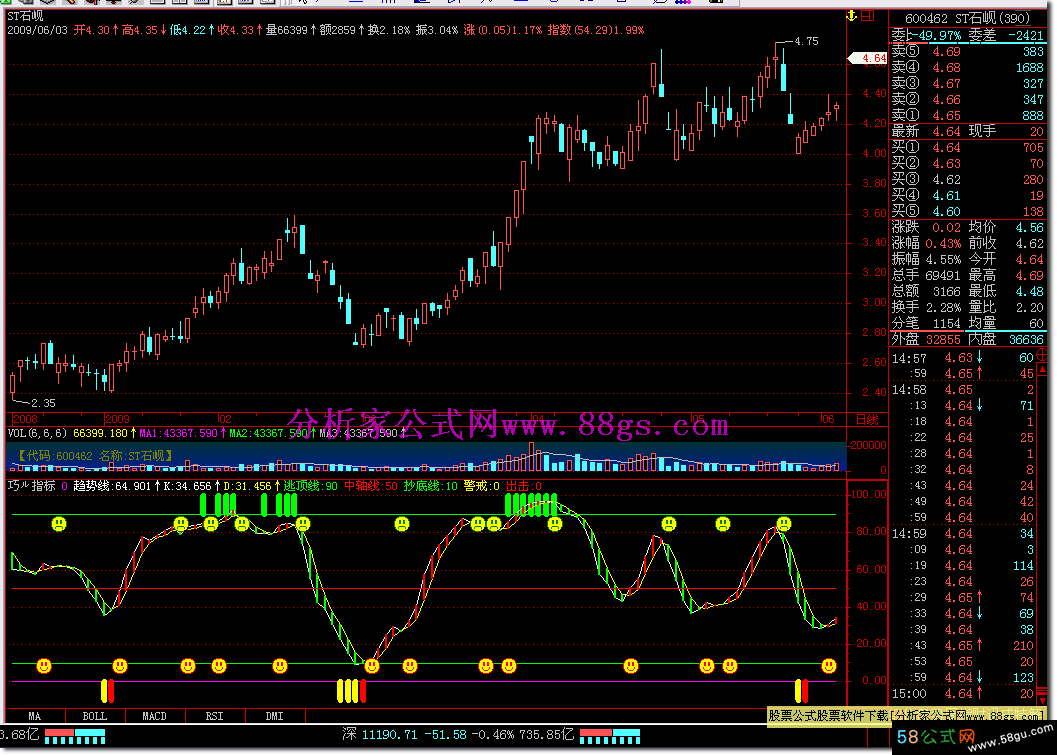This screenshot has width=1057, height=755.
Task: Click the 均价 4.56 average price value
Action: click(1006, 228)
